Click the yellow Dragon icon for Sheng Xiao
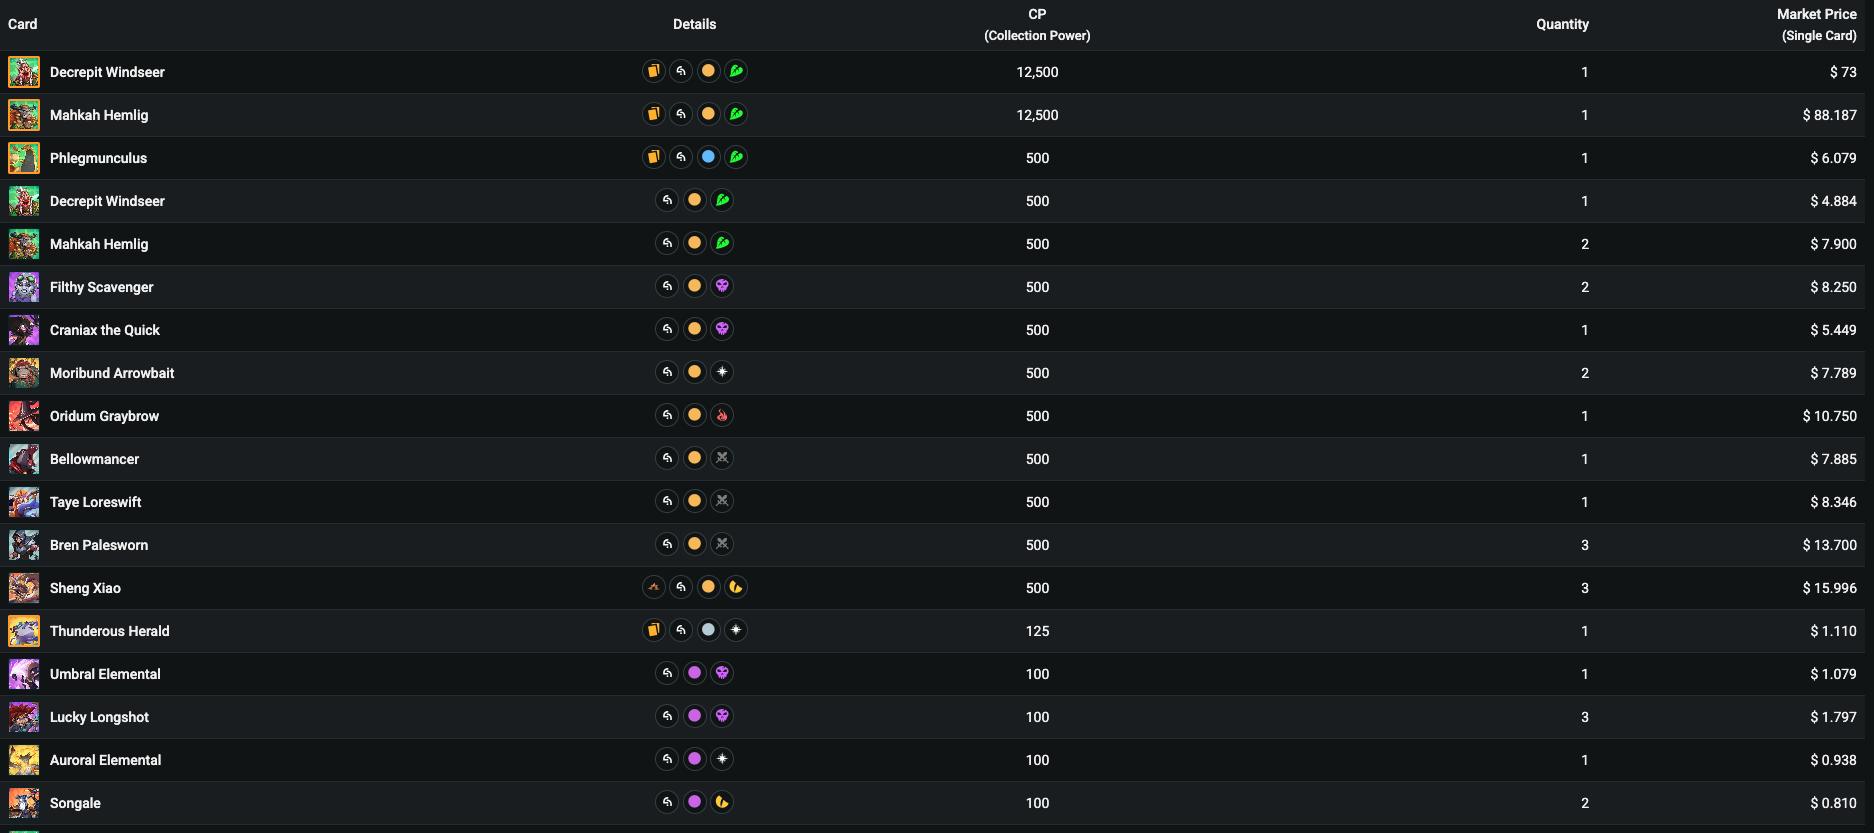 pyautogui.click(x=736, y=587)
